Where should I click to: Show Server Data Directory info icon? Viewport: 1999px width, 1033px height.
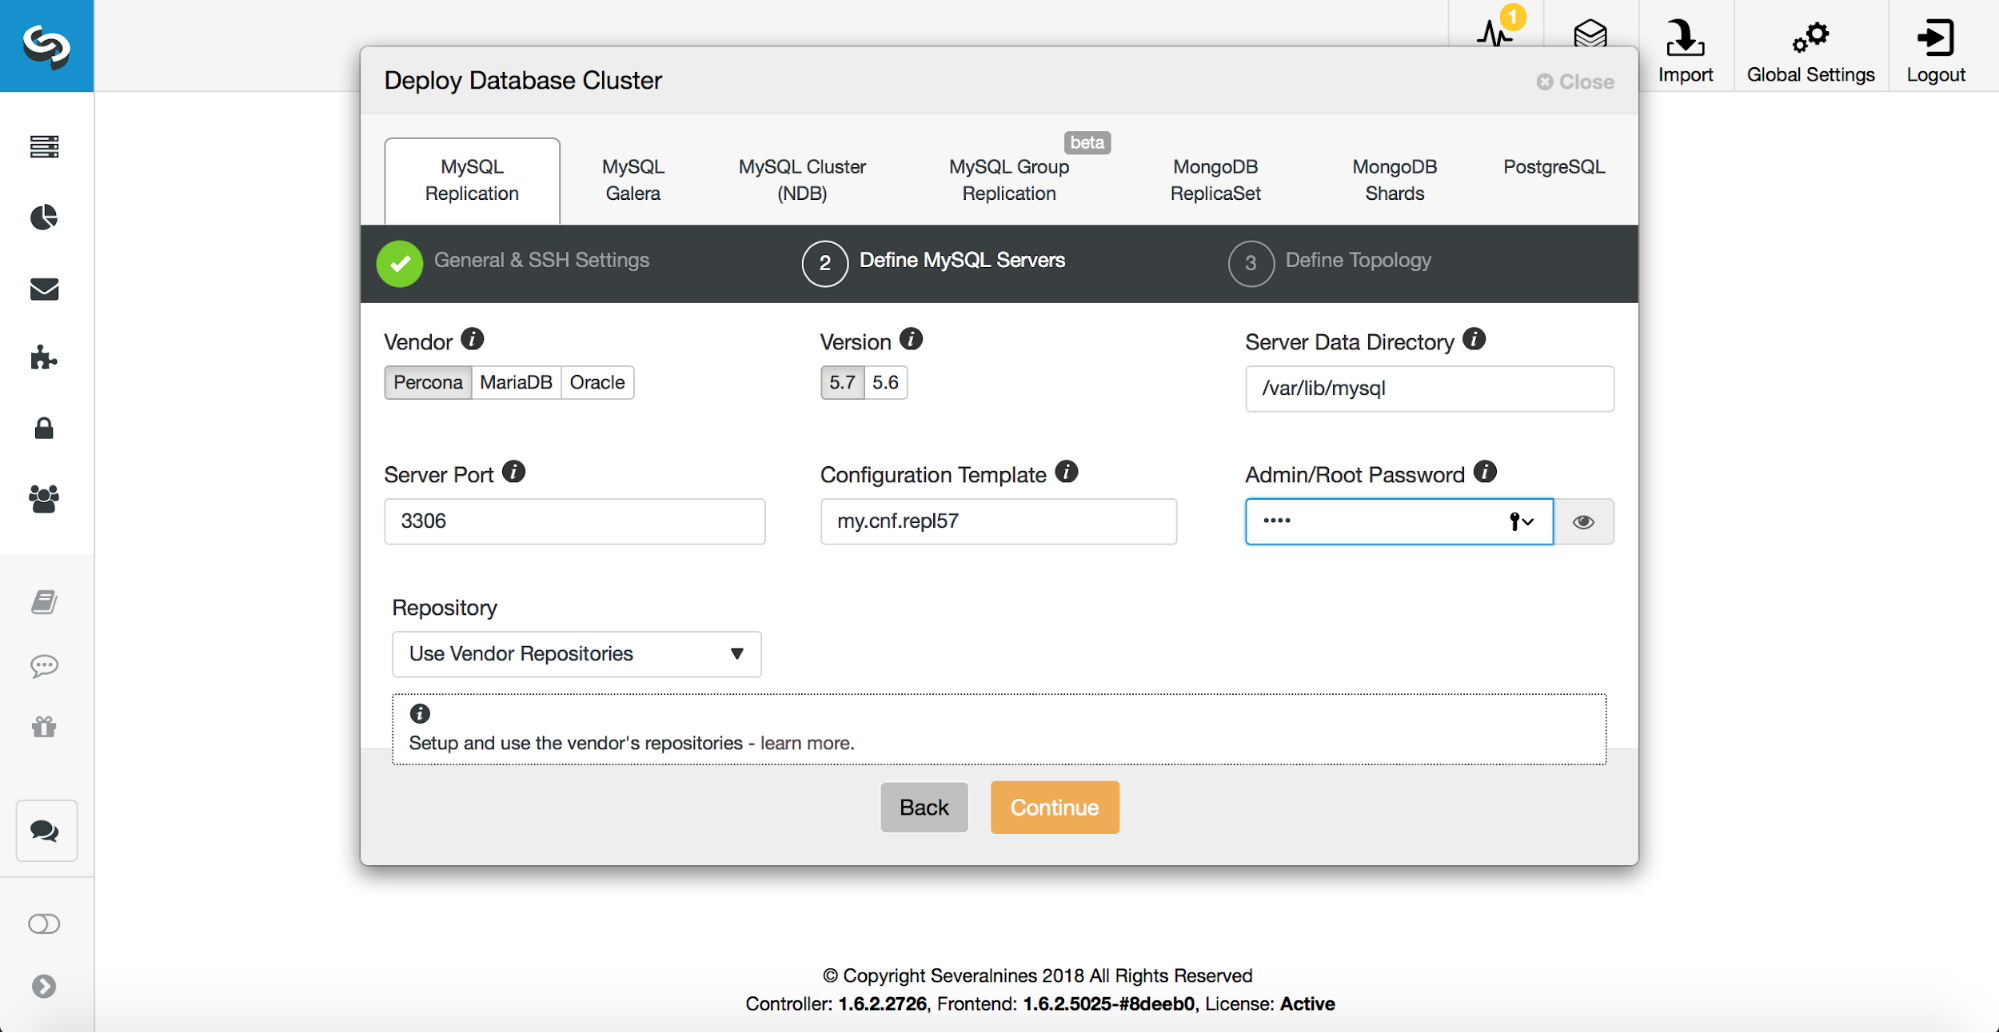pyautogui.click(x=1474, y=339)
